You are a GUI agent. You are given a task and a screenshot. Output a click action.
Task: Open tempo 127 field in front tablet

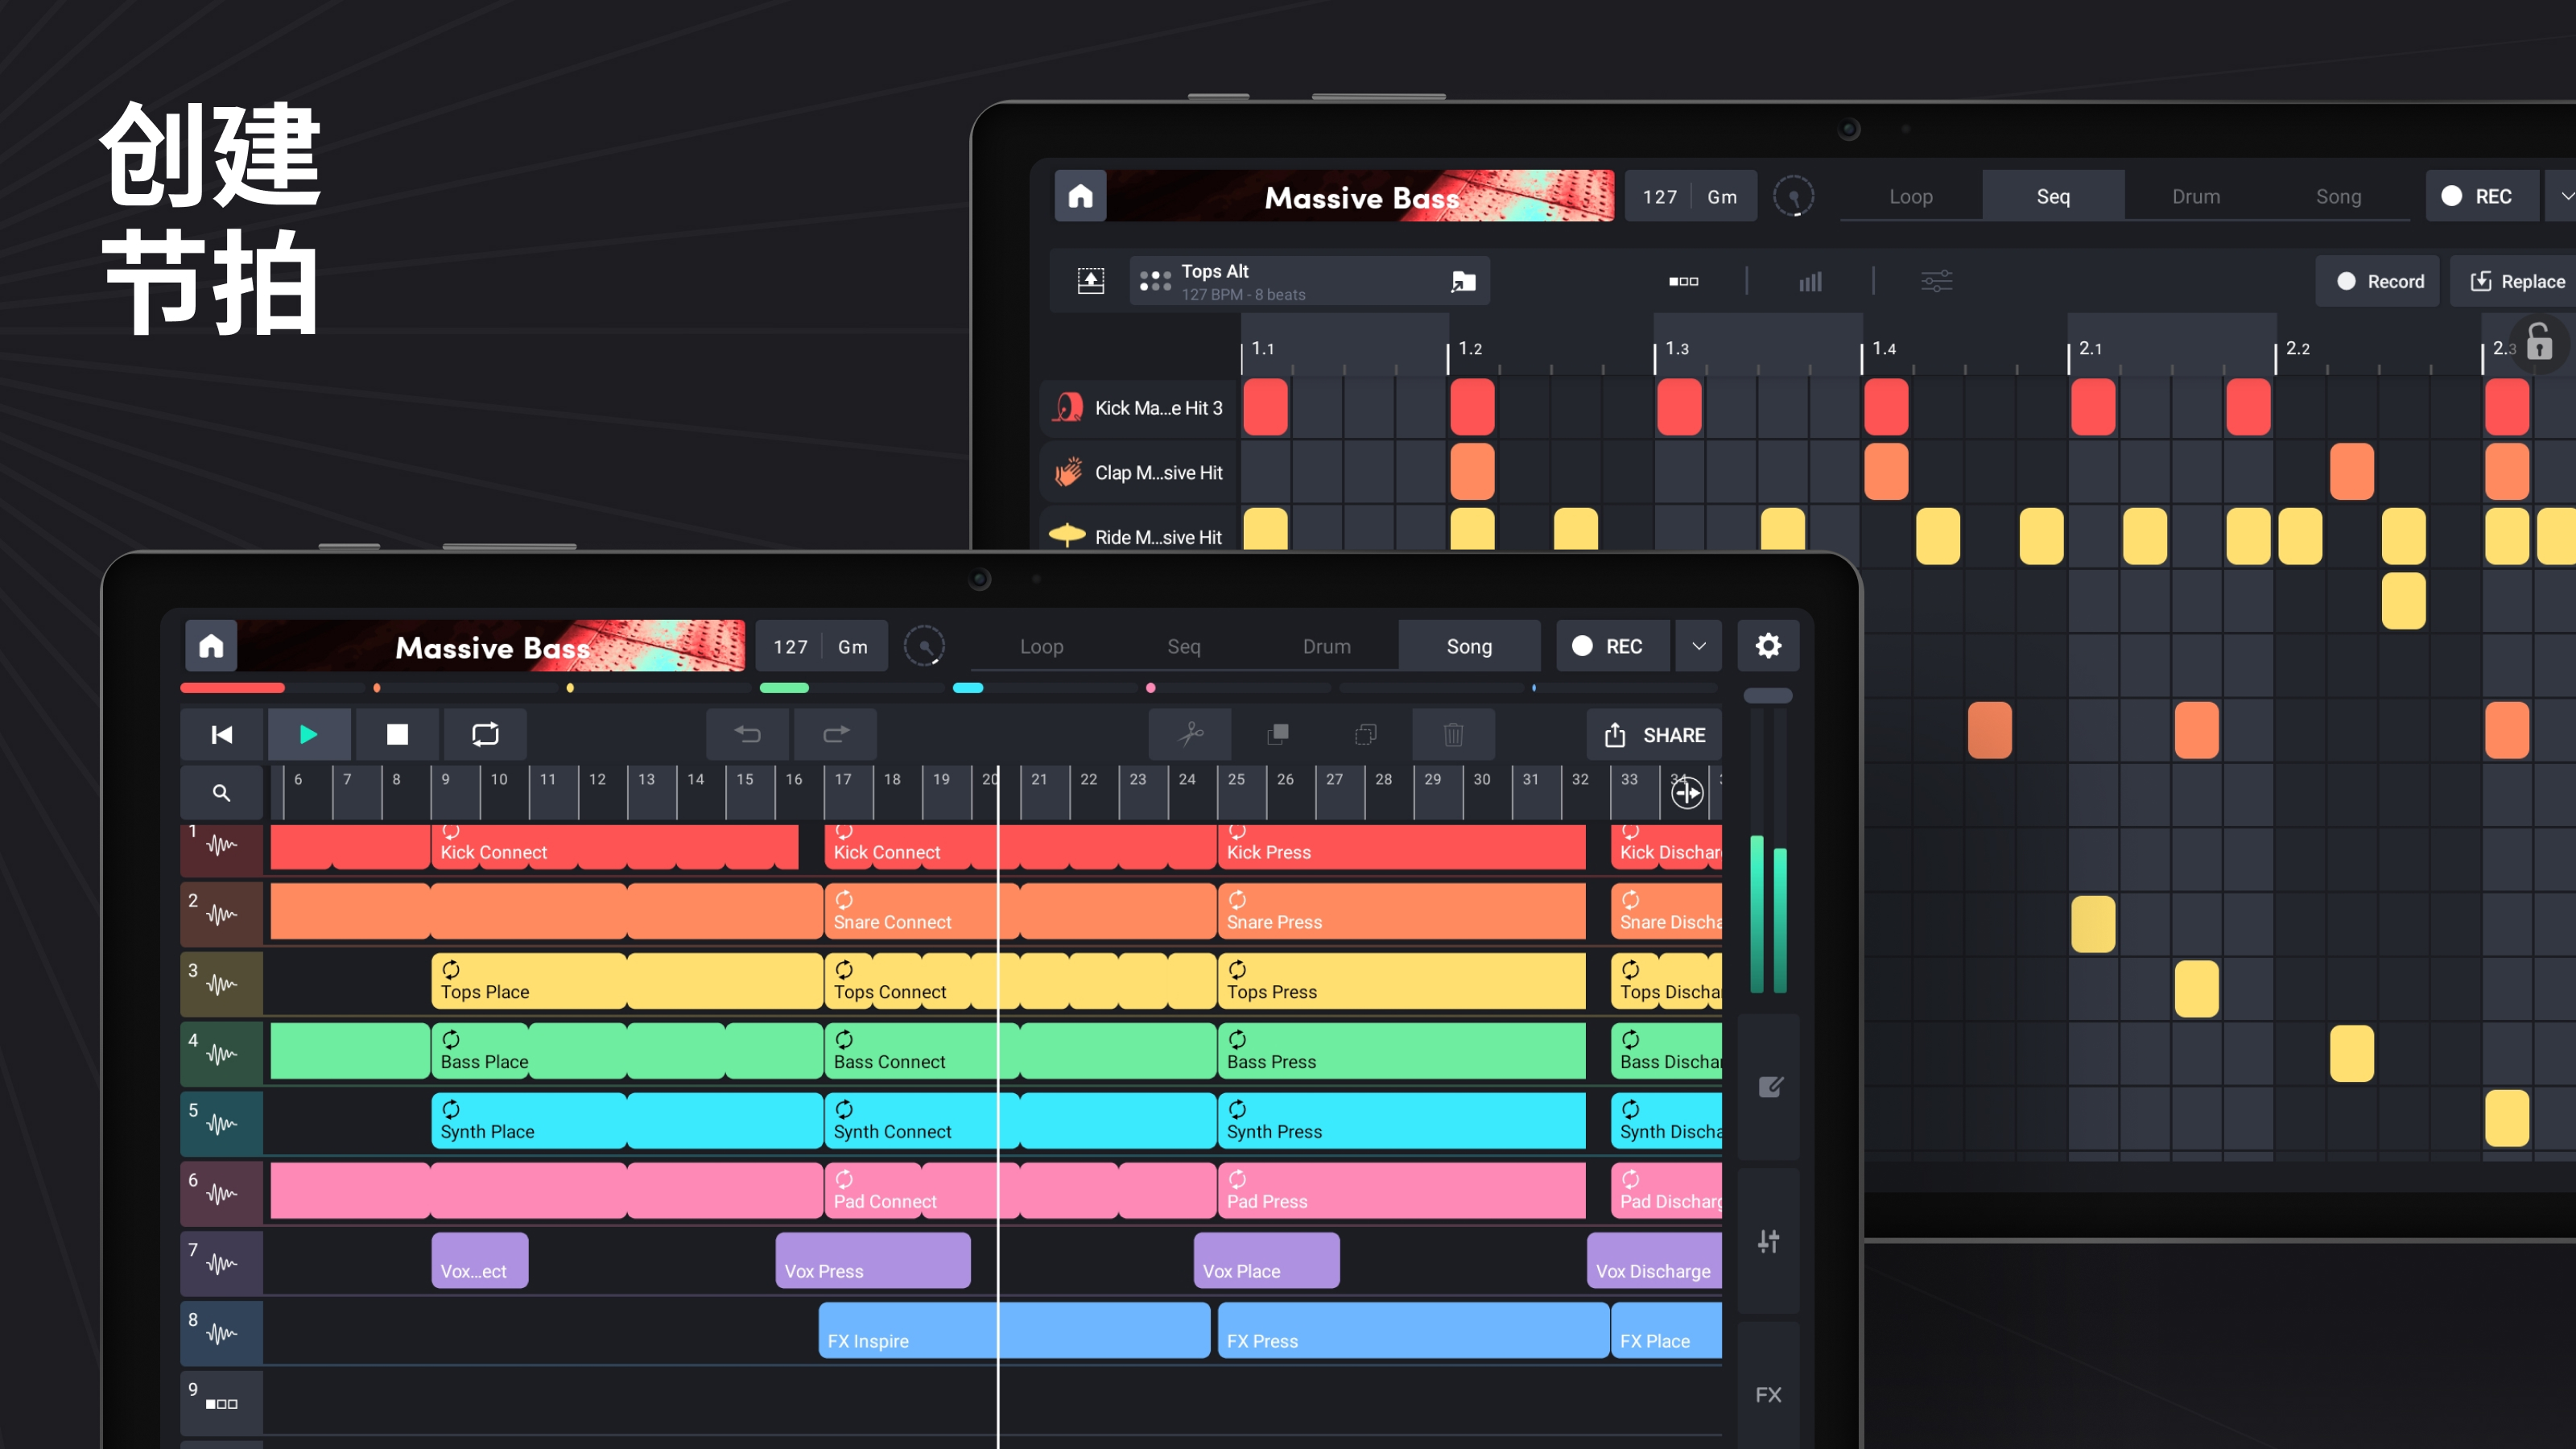tap(790, 646)
